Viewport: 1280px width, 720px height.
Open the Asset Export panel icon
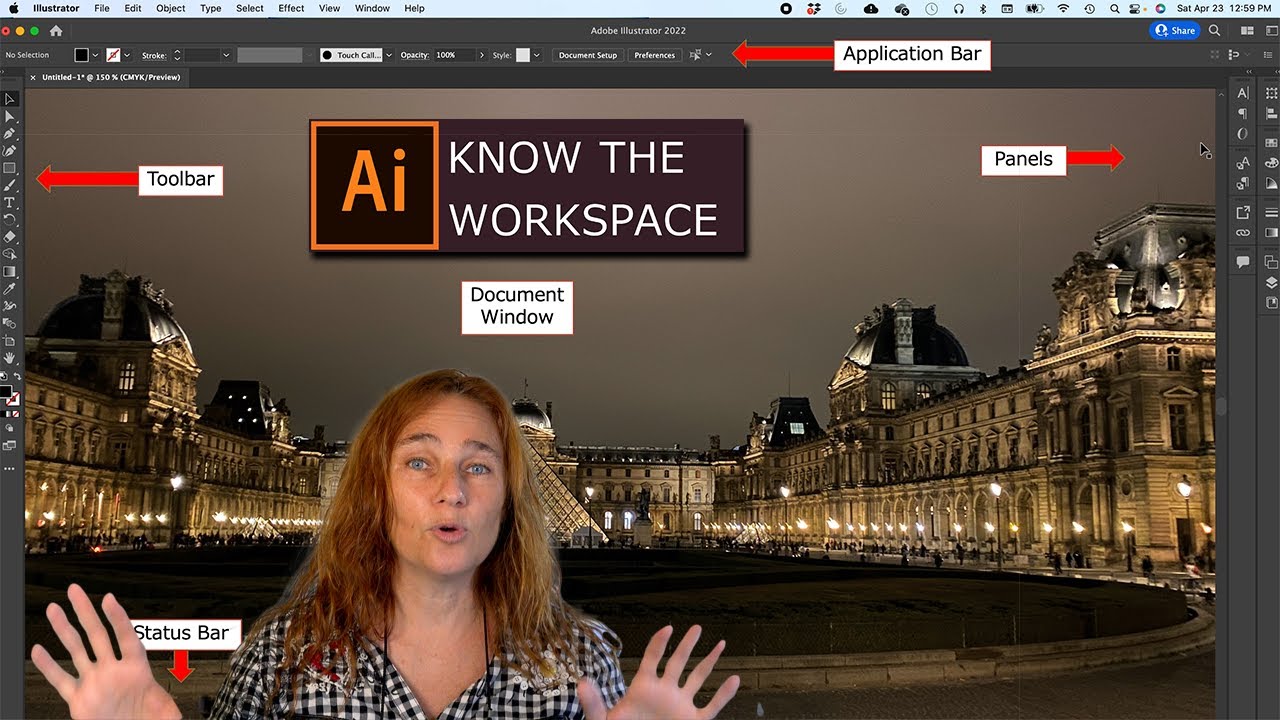[1243, 212]
